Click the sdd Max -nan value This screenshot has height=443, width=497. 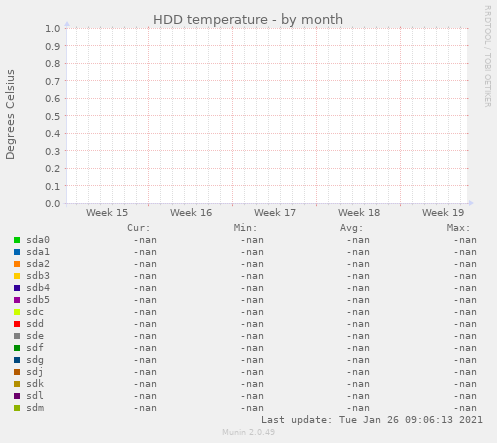(465, 324)
